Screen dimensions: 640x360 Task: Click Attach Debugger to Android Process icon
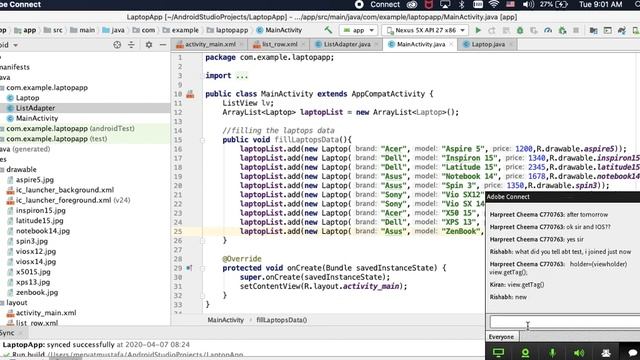pyautogui.click(x=562, y=30)
